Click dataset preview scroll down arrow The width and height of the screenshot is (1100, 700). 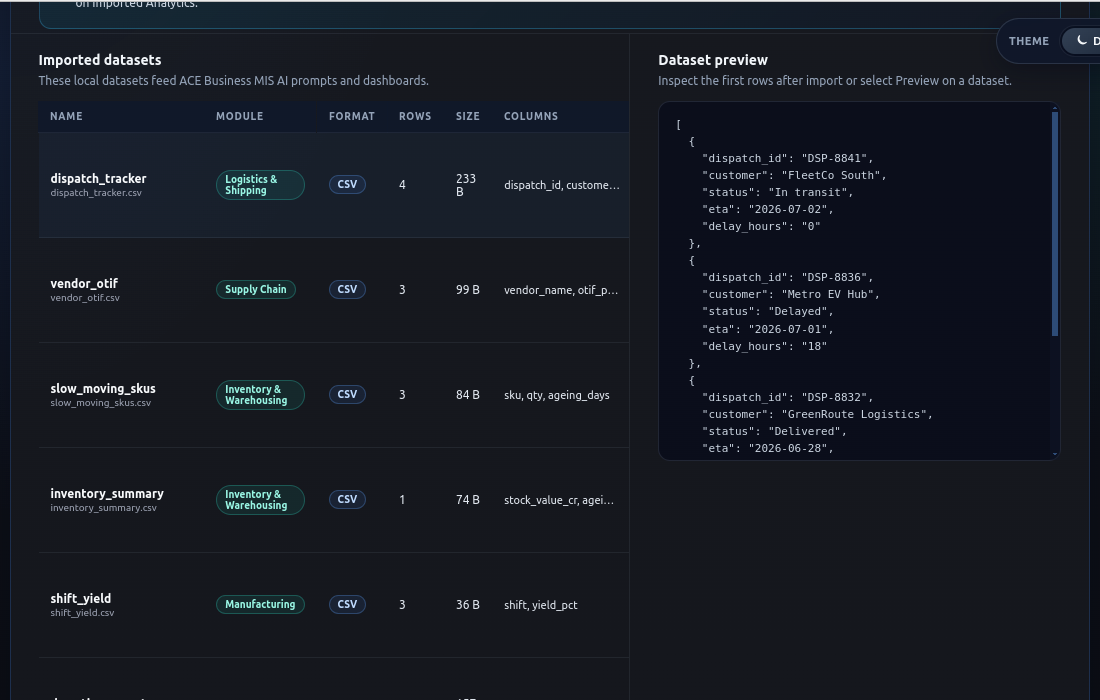click(x=1054, y=455)
